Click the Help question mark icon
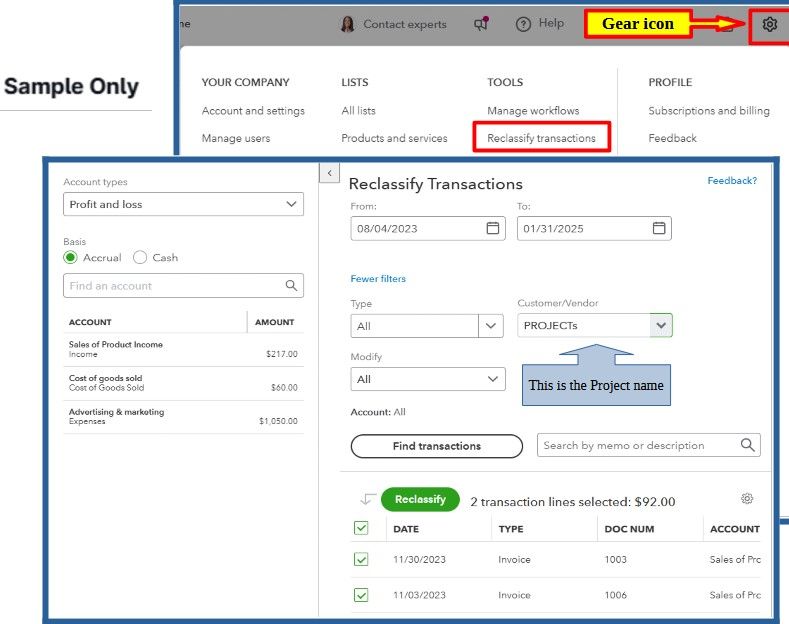 [523, 24]
